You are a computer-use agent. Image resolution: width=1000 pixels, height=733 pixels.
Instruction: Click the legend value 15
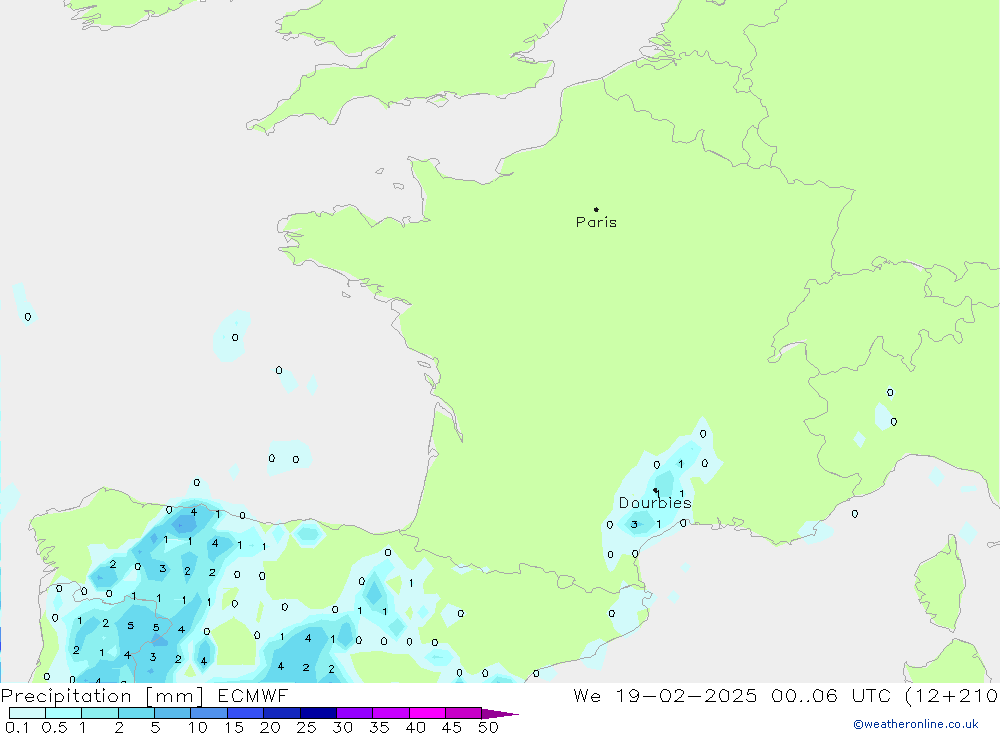(x=234, y=727)
